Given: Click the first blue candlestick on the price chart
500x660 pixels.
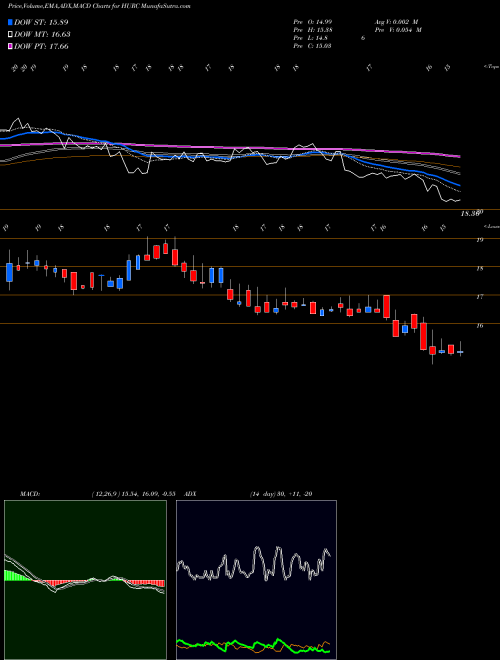Looking at the screenshot, I should point(9,272).
